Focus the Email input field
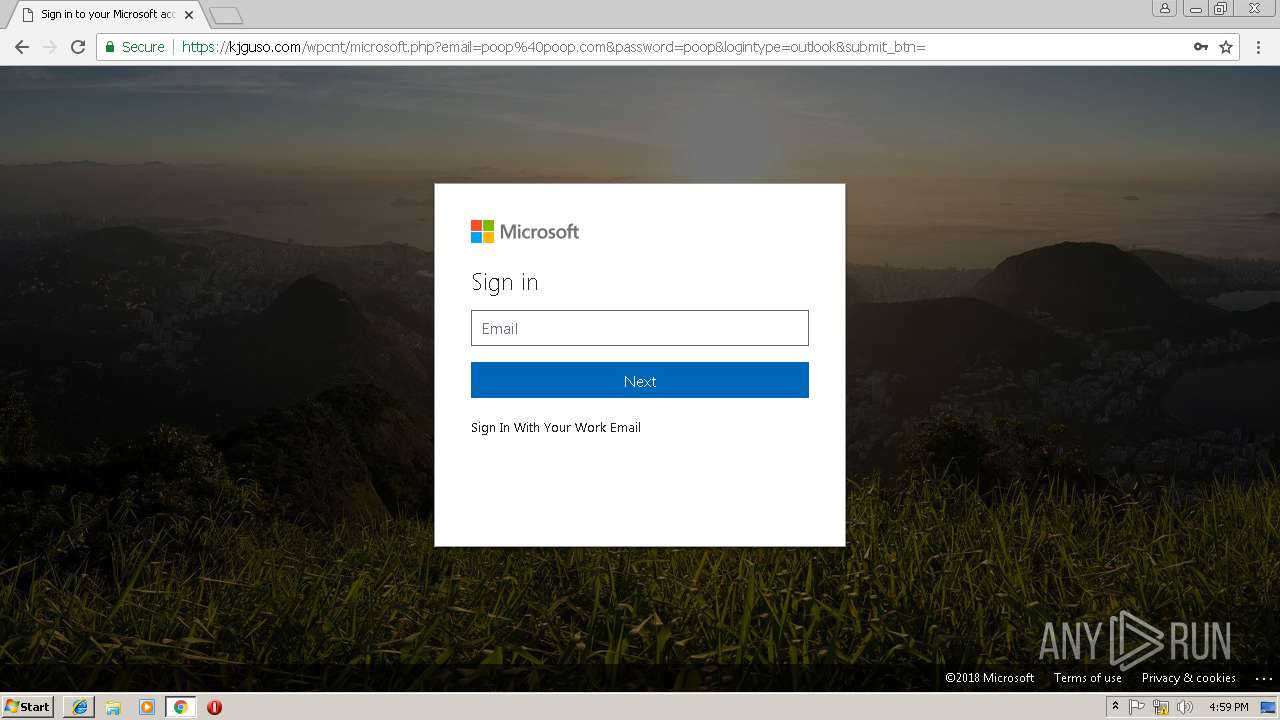 640,328
